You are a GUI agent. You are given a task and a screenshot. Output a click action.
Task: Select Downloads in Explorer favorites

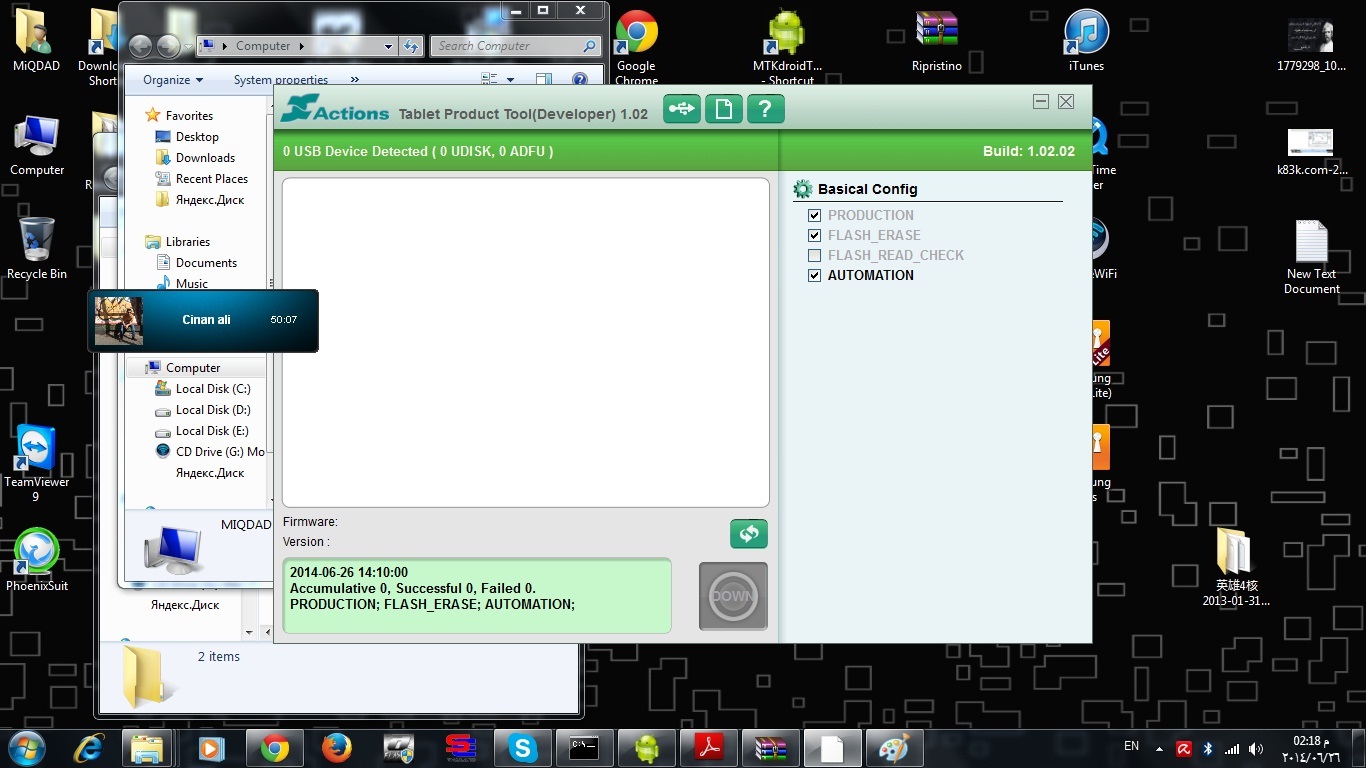195,158
